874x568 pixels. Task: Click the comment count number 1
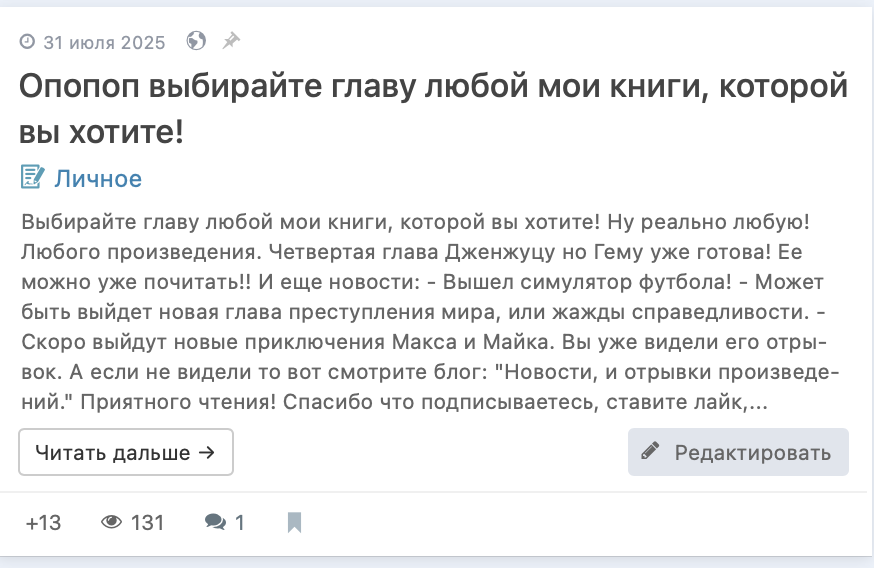coord(240,522)
